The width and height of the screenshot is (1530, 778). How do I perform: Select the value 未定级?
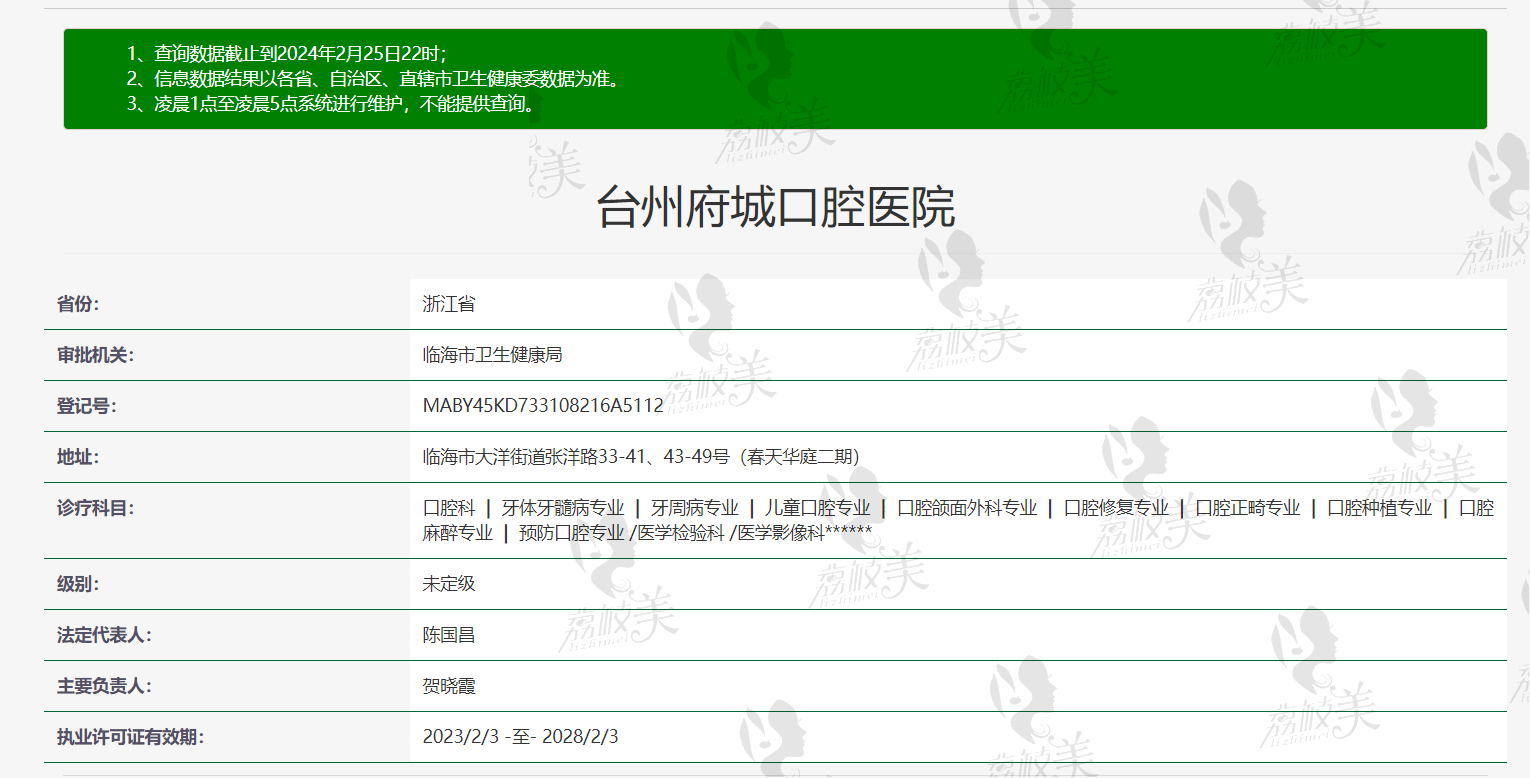click(449, 584)
